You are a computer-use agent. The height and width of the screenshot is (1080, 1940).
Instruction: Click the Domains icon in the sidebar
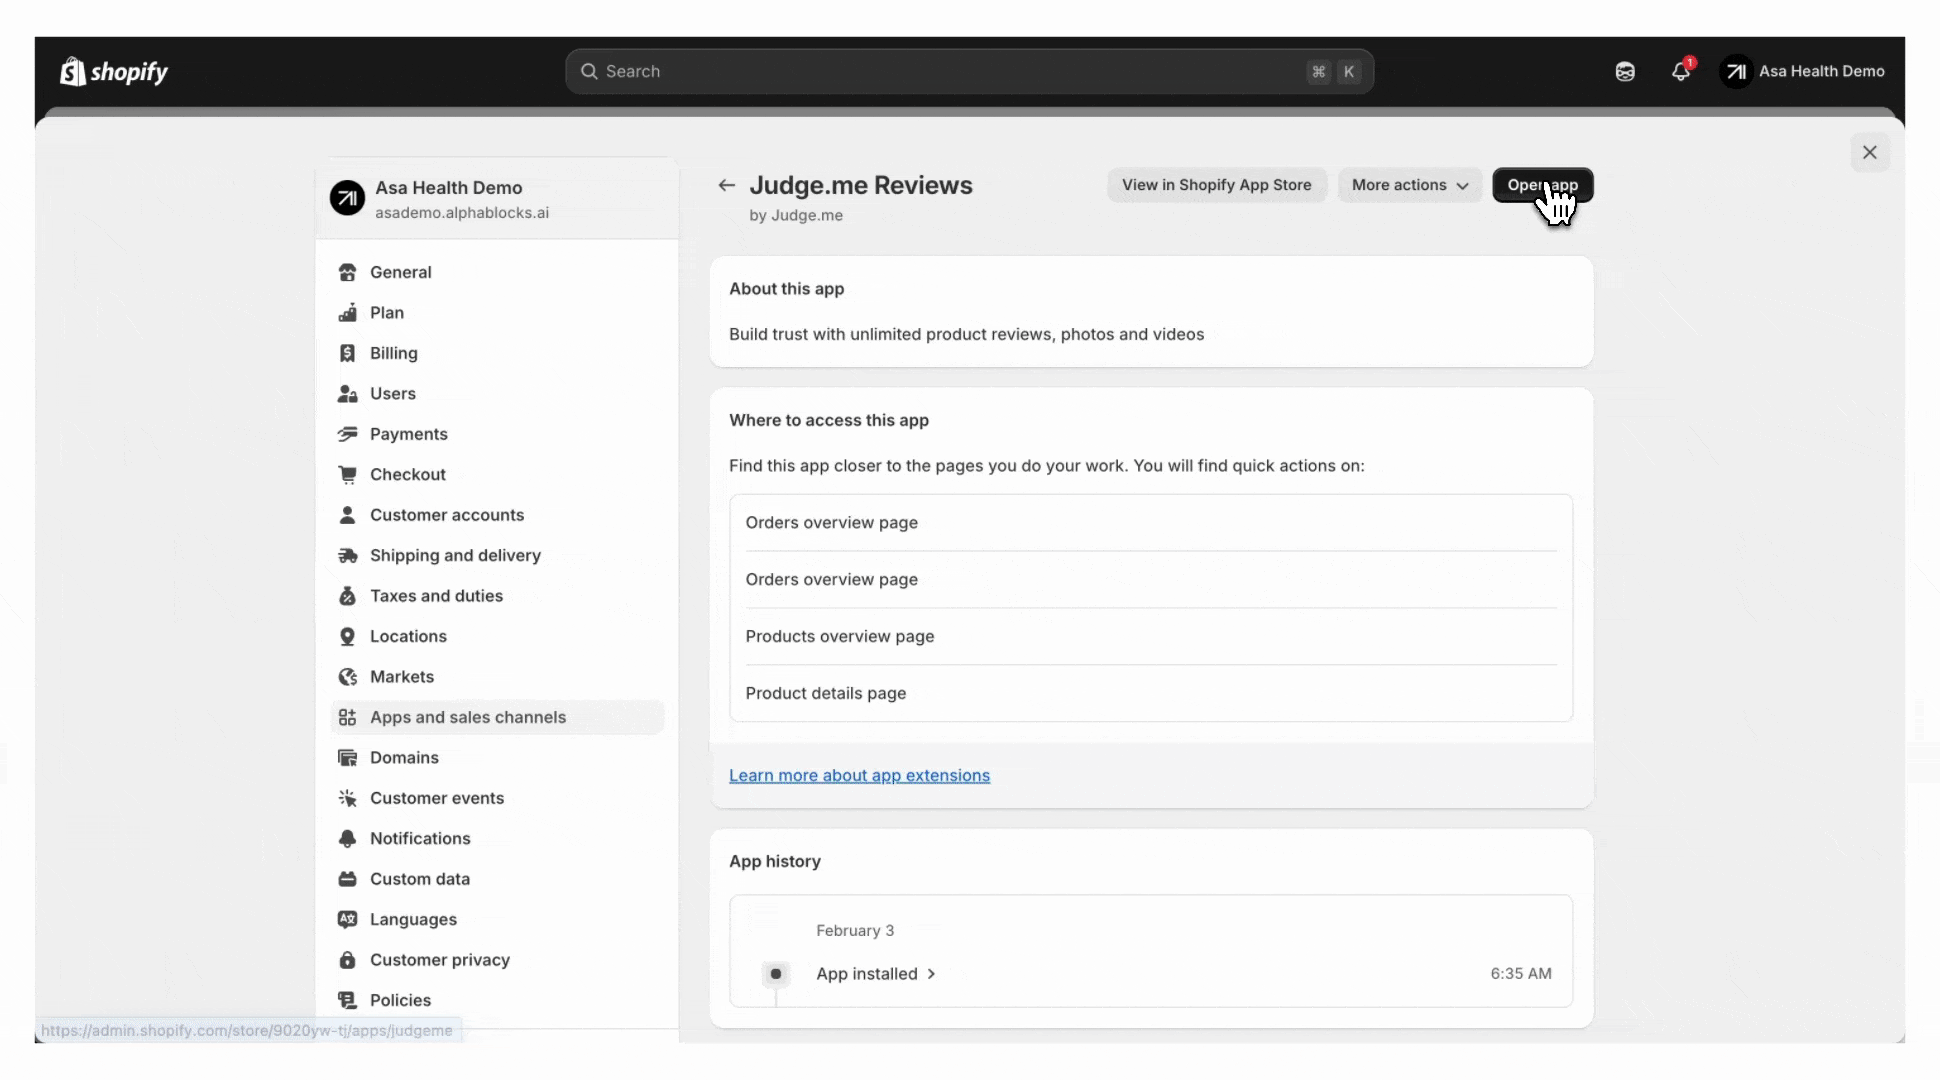coord(347,758)
